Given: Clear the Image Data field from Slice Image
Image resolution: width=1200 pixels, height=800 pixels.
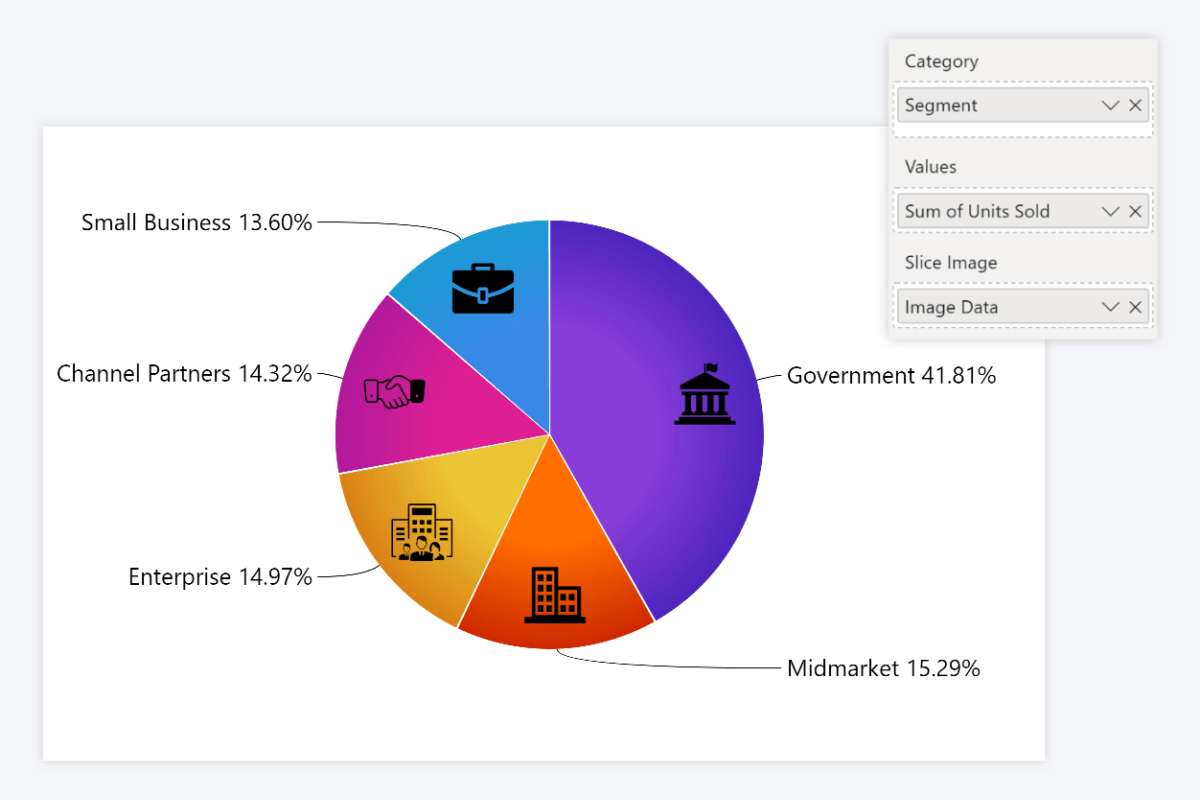Looking at the screenshot, I should tap(1136, 306).
